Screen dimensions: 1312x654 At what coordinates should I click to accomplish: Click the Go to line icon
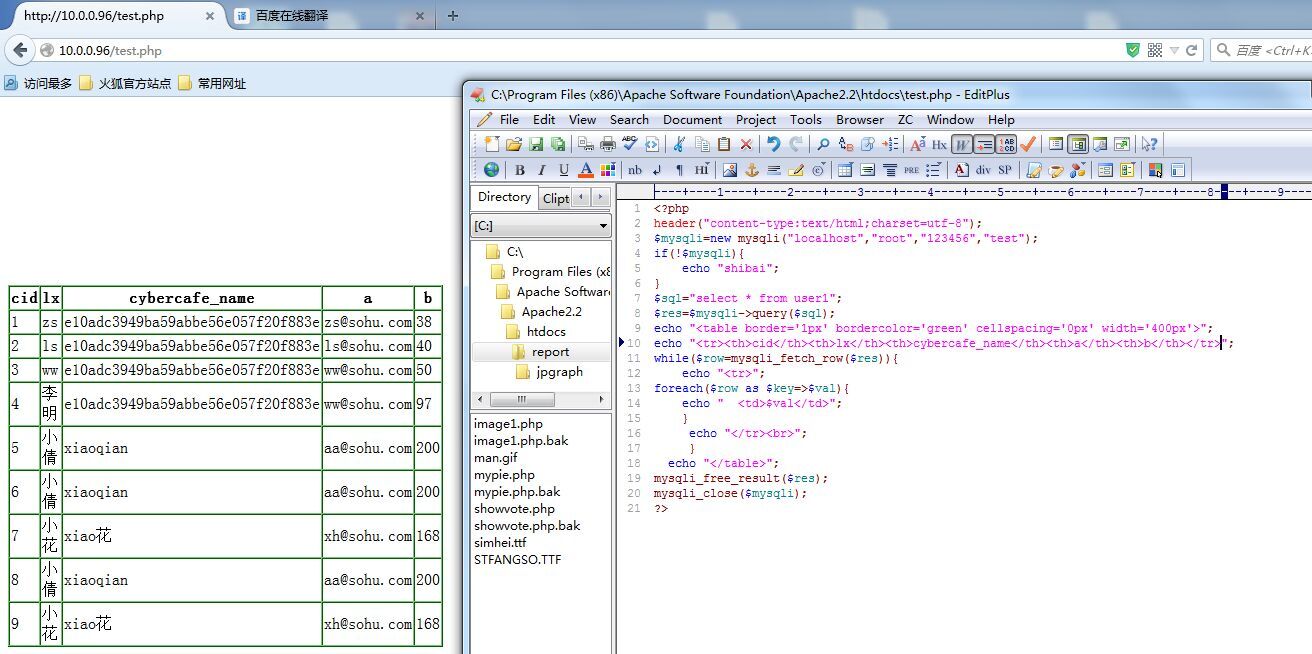pyautogui.click(x=890, y=144)
